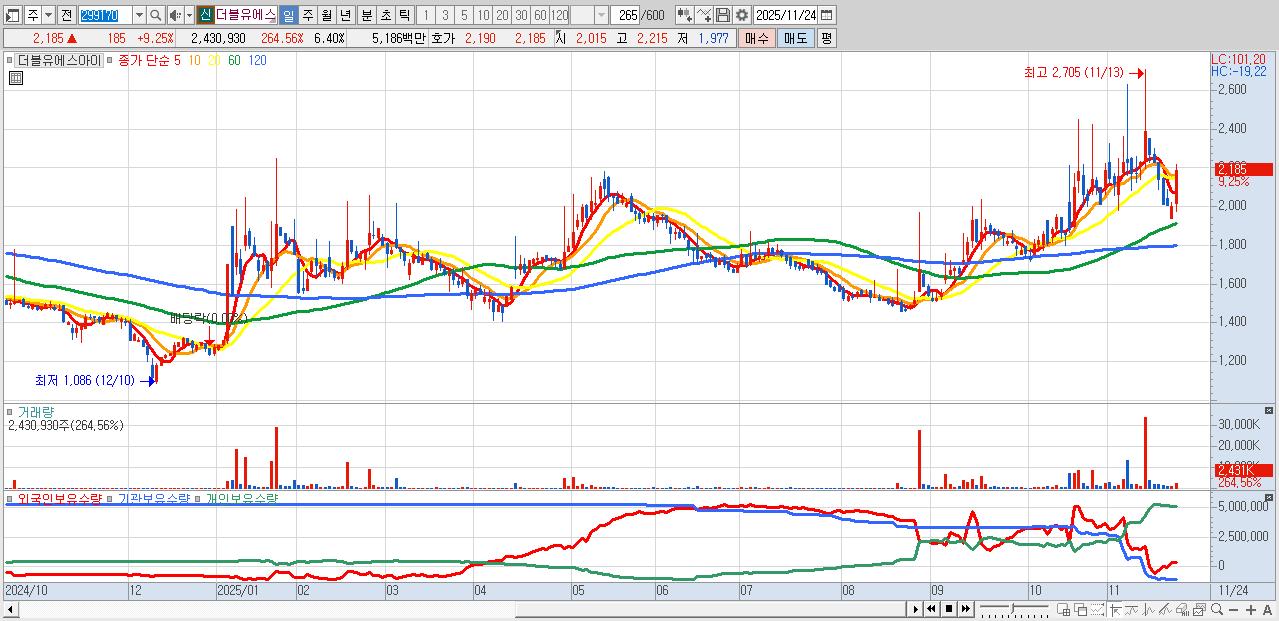Select the 3 interval button
Image resolution: width=1279 pixels, height=621 pixels.
pyautogui.click(x=444, y=15)
